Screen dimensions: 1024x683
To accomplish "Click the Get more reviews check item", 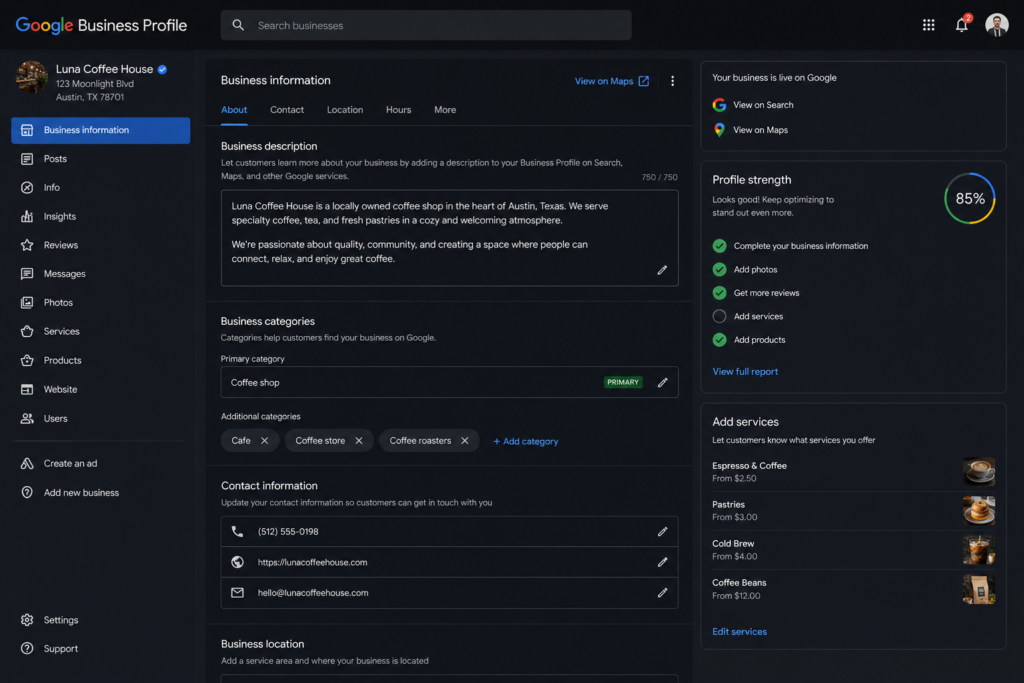I will (756, 293).
